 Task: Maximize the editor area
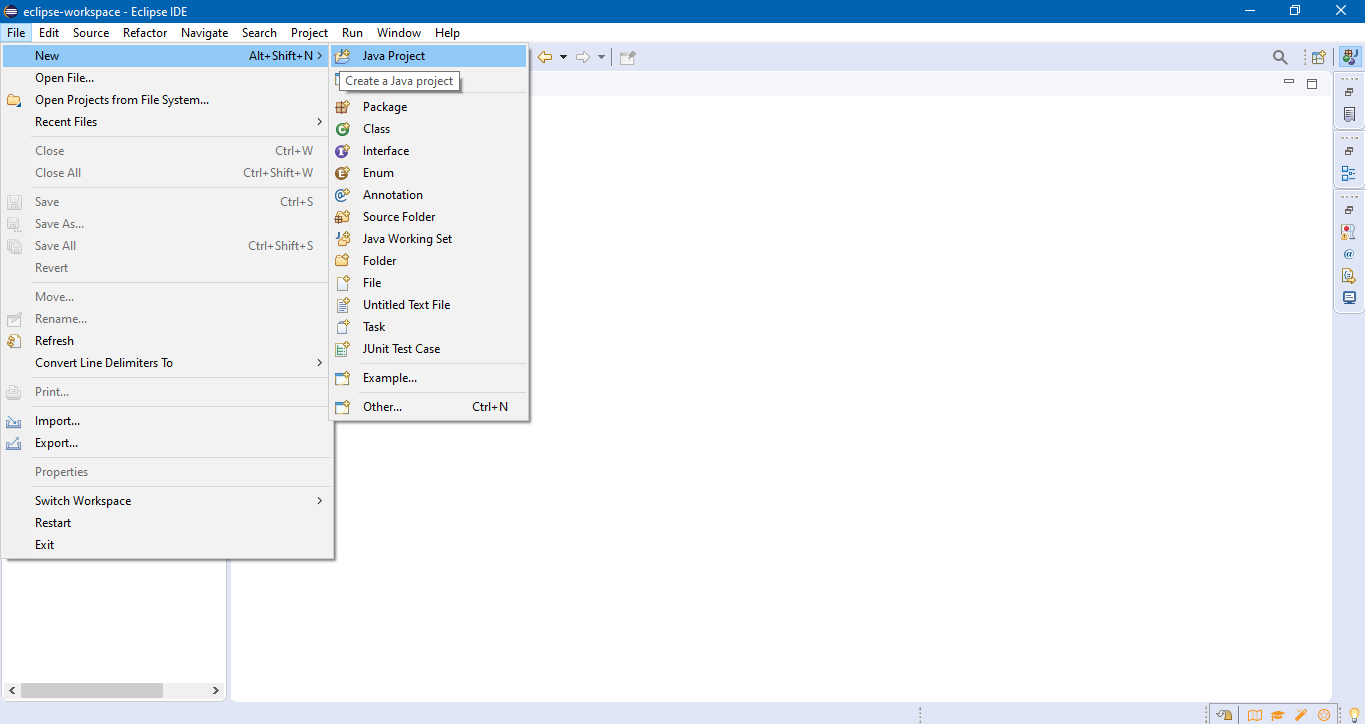[1312, 84]
